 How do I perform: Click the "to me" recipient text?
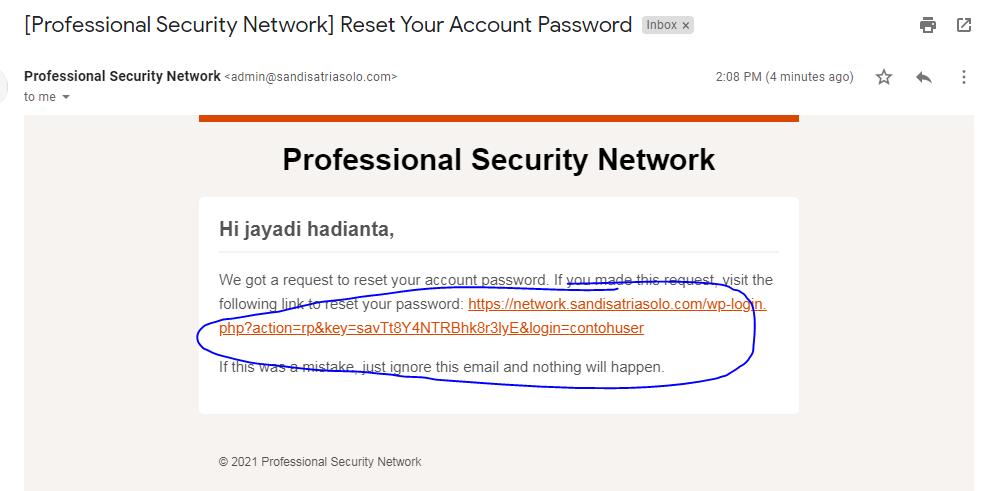(40, 97)
